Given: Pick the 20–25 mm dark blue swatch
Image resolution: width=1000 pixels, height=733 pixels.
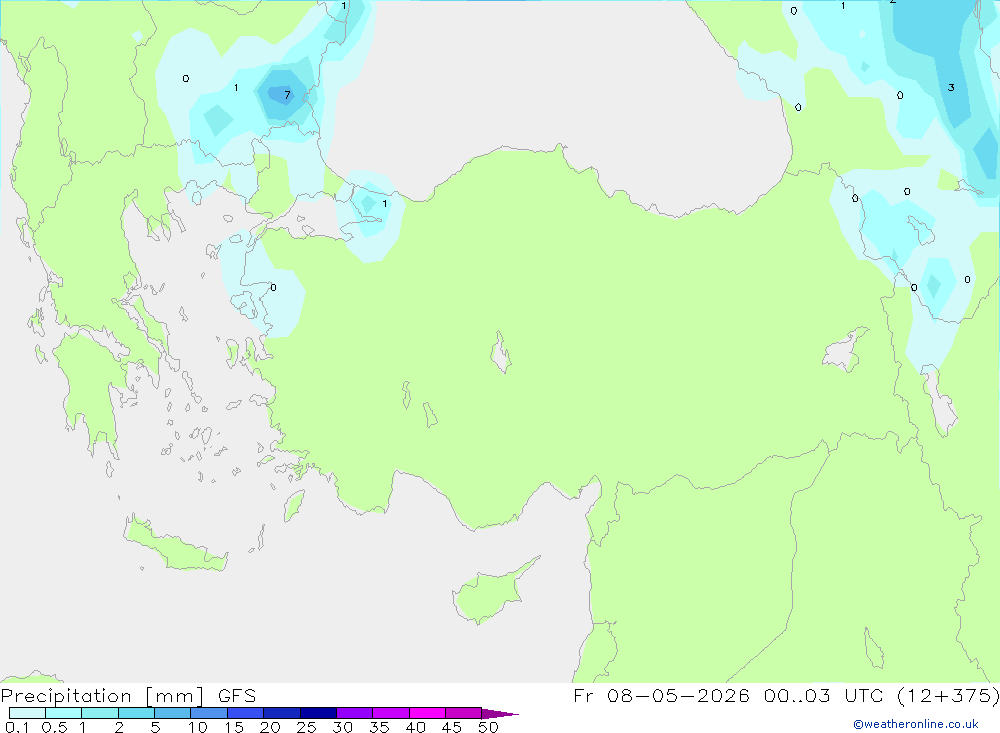Looking at the screenshot, I should pyautogui.click(x=282, y=713).
